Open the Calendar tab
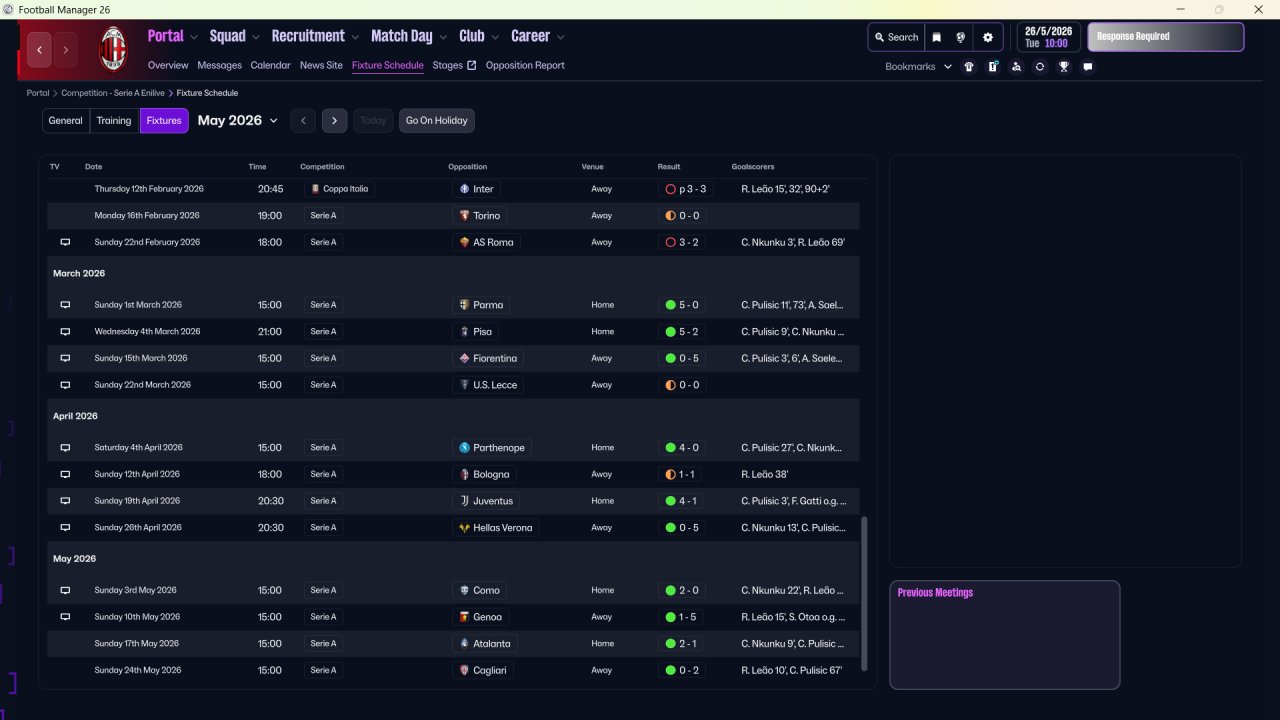The height and width of the screenshot is (720, 1280). click(x=271, y=66)
